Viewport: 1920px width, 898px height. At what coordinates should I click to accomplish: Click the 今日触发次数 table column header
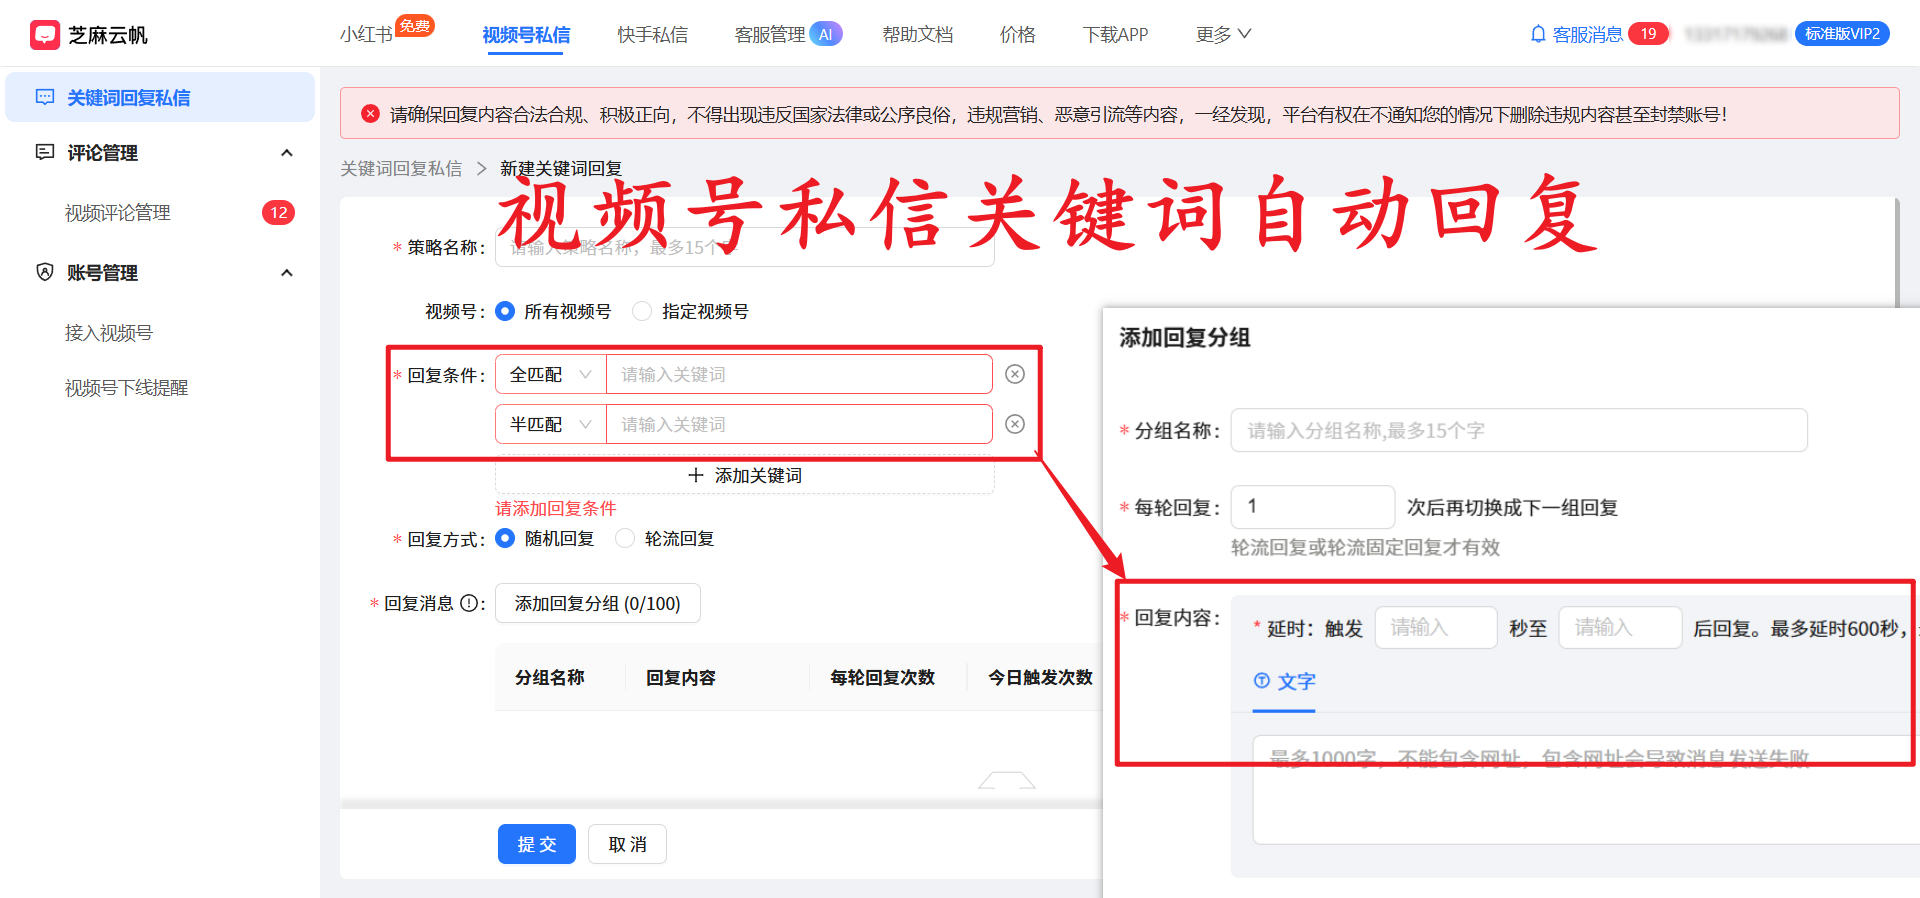coord(1040,677)
